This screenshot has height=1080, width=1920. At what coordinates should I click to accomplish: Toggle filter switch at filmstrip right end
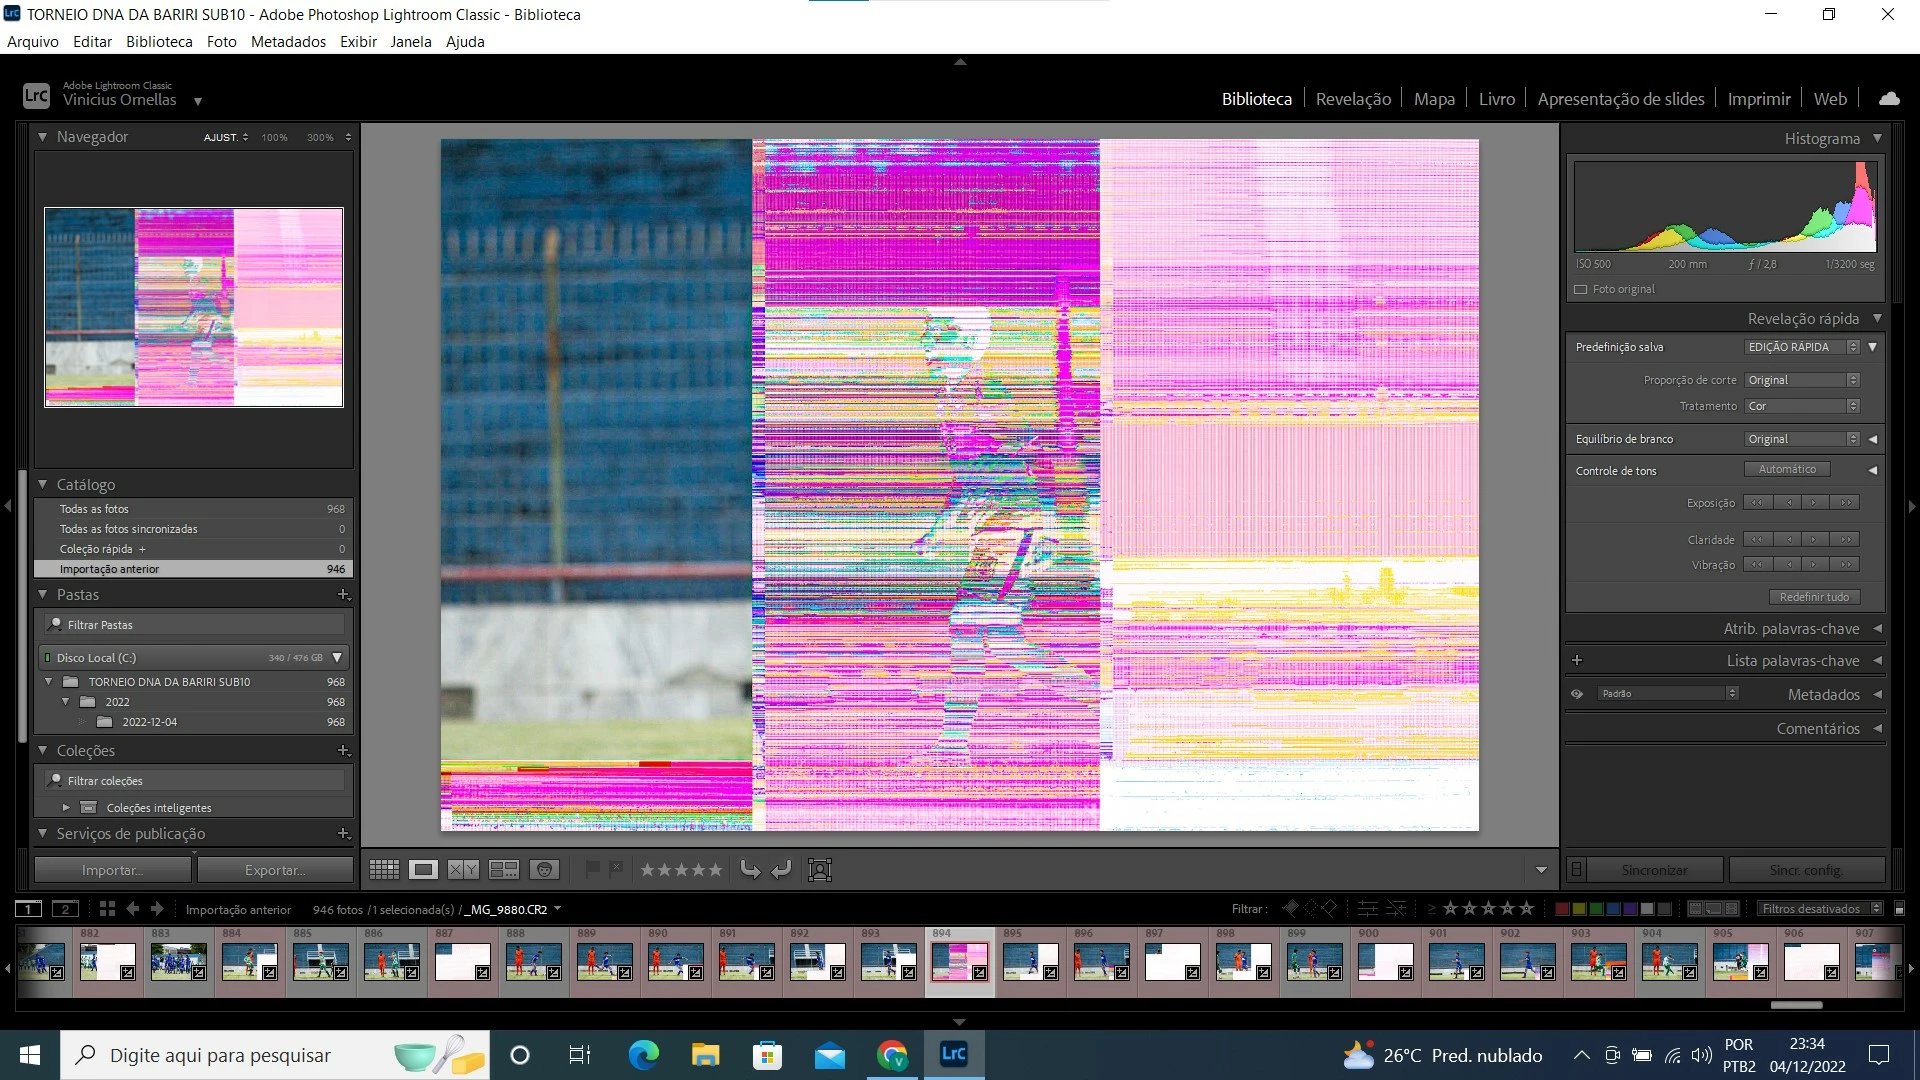tap(1899, 909)
